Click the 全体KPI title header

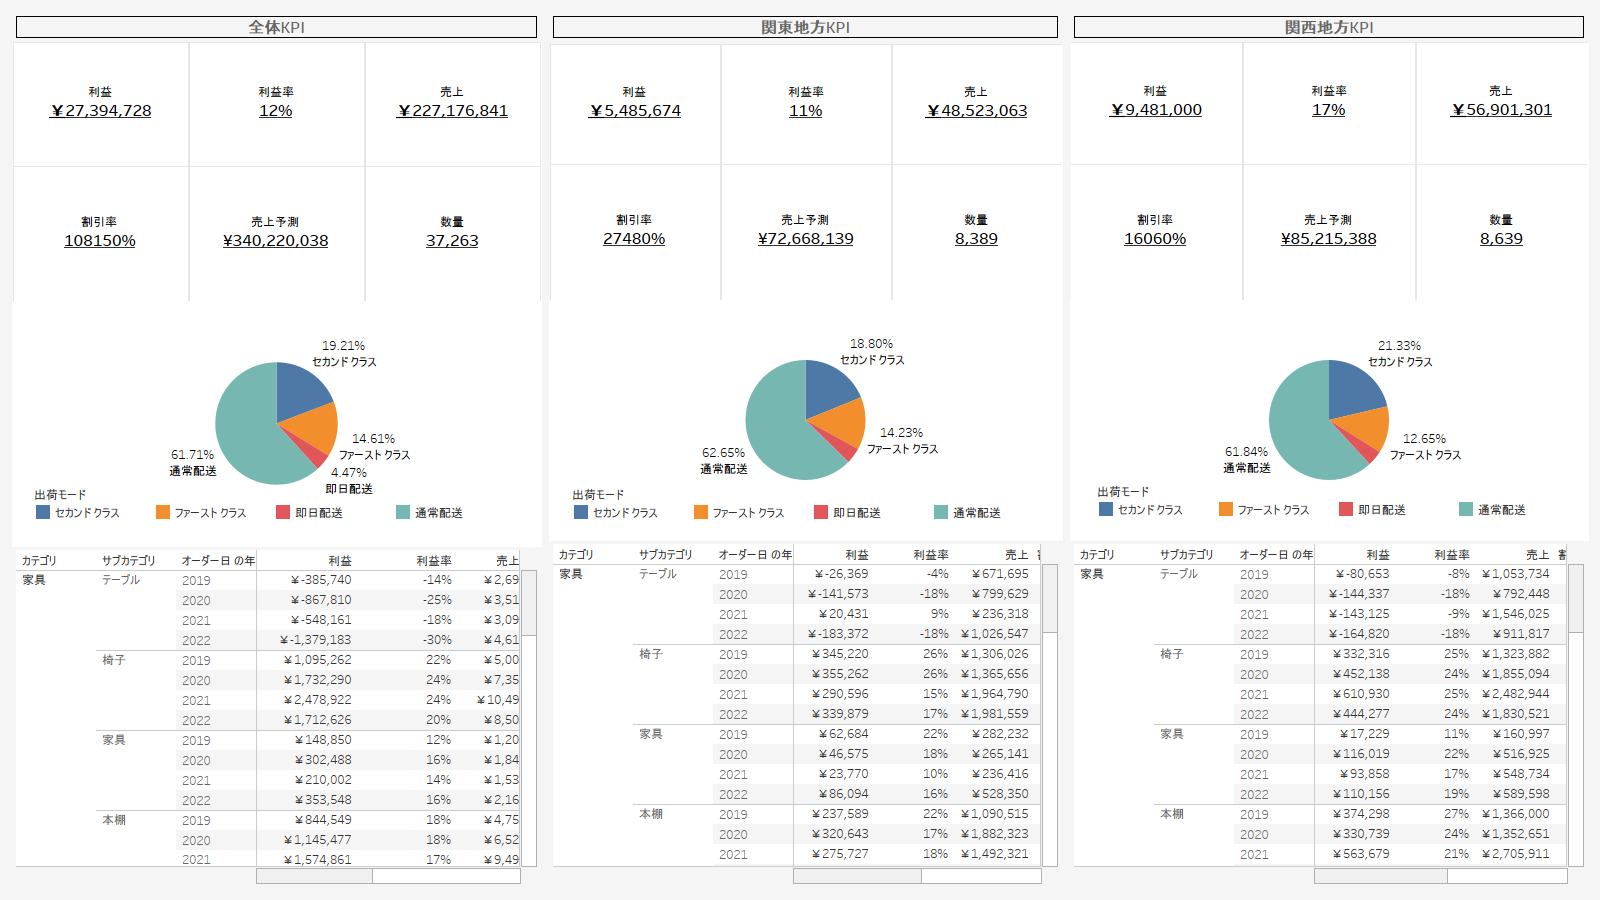coord(276,27)
